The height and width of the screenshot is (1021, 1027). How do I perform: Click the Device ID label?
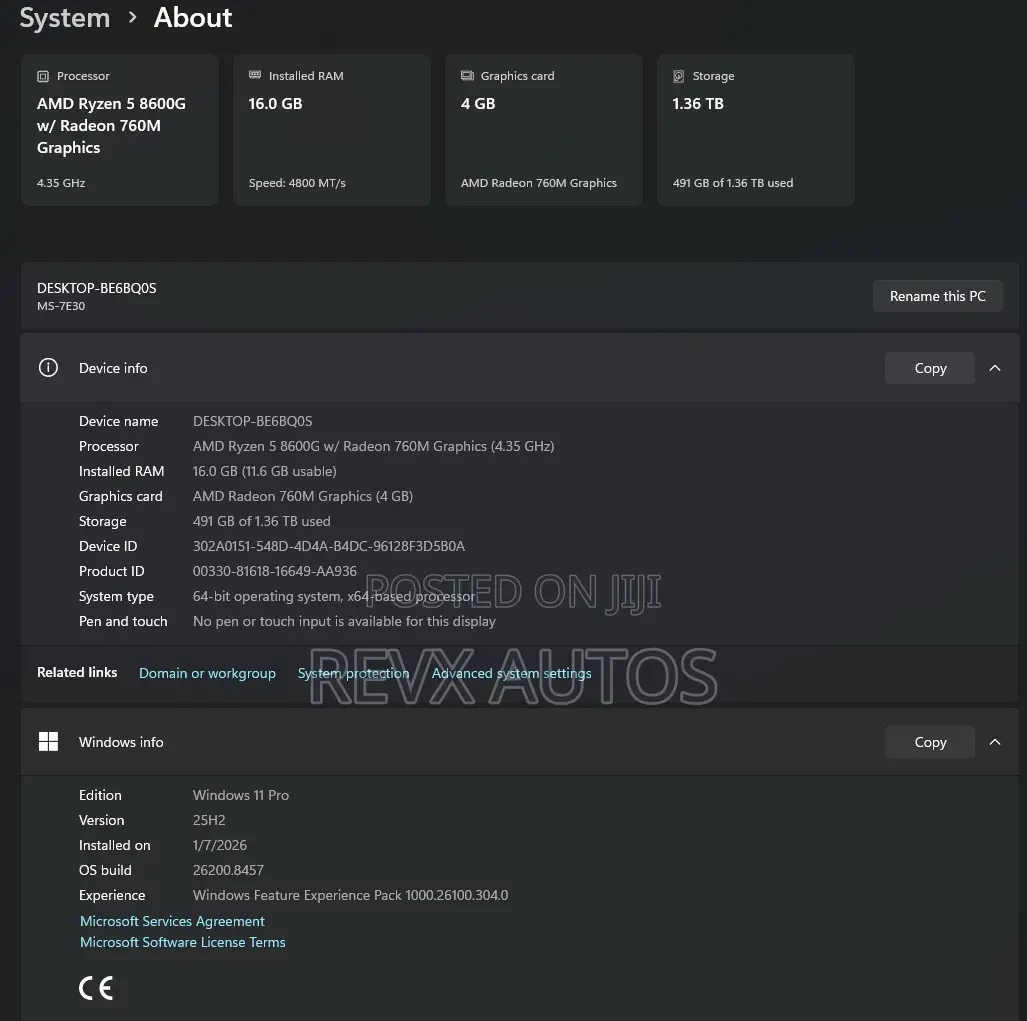pyautogui.click(x=108, y=546)
